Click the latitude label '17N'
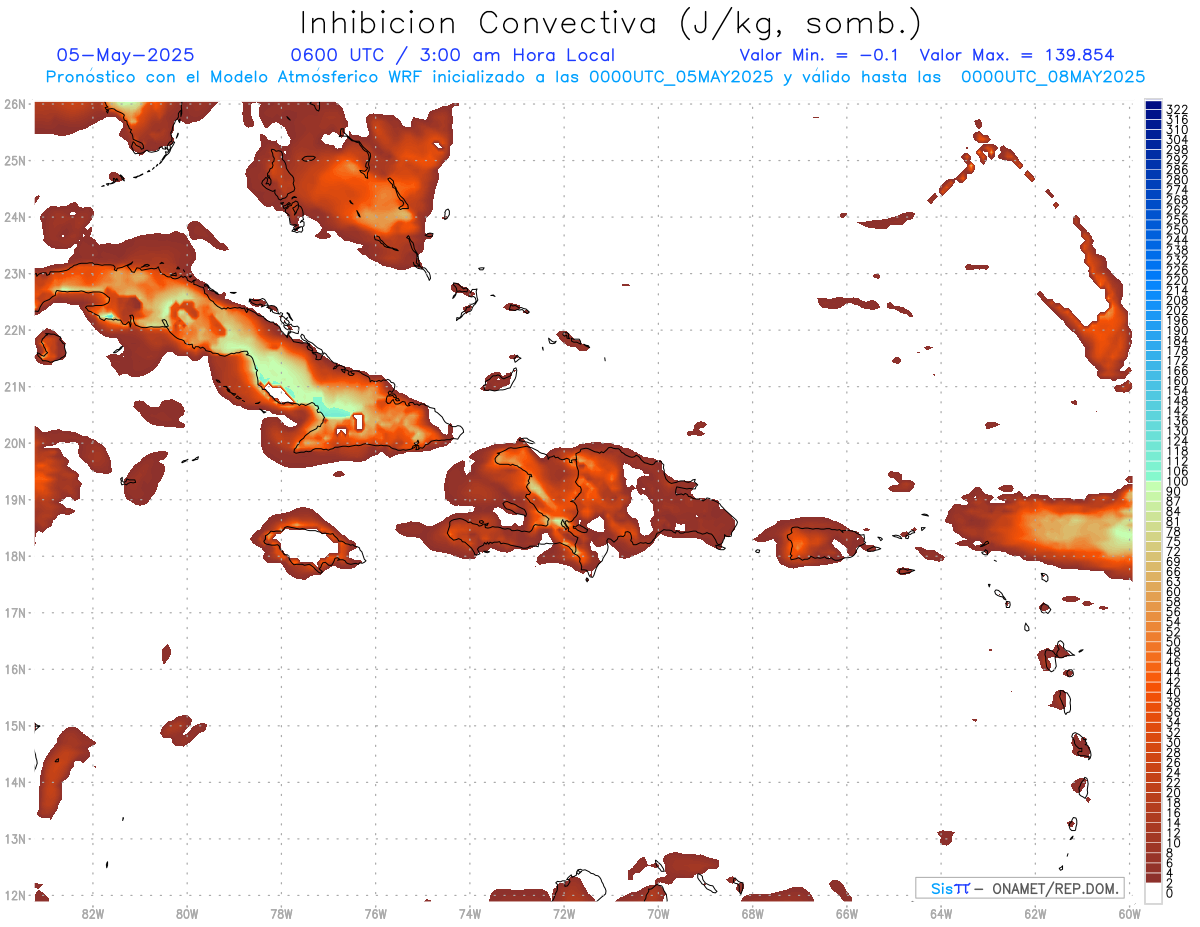The image size is (1200, 927). coord(14,612)
